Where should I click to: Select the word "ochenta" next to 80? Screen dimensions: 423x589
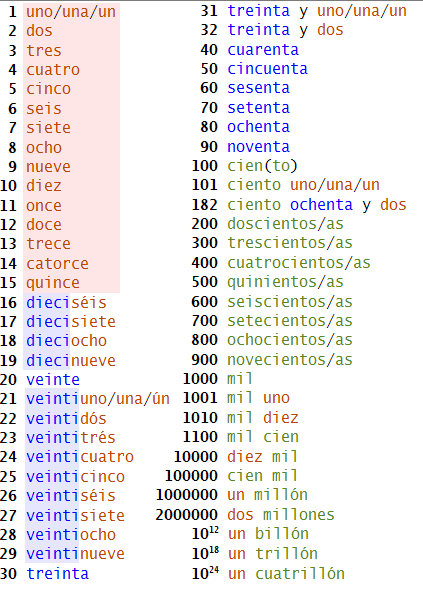click(258, 127)
